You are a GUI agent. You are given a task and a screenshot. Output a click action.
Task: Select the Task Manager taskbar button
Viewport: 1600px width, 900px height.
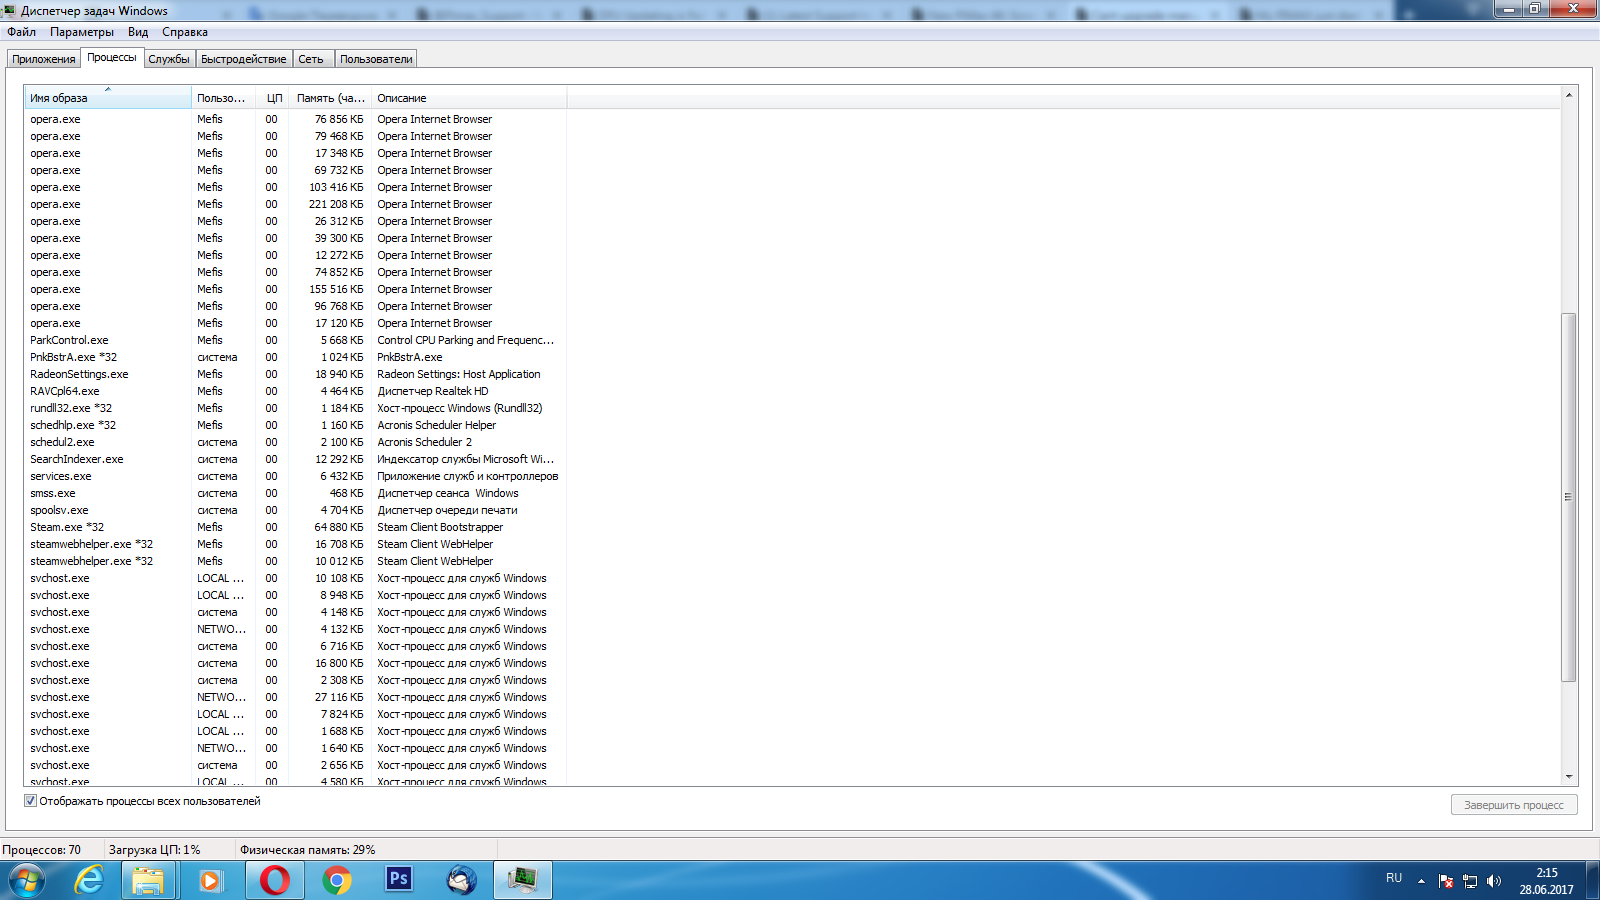[x=523, y=880]
